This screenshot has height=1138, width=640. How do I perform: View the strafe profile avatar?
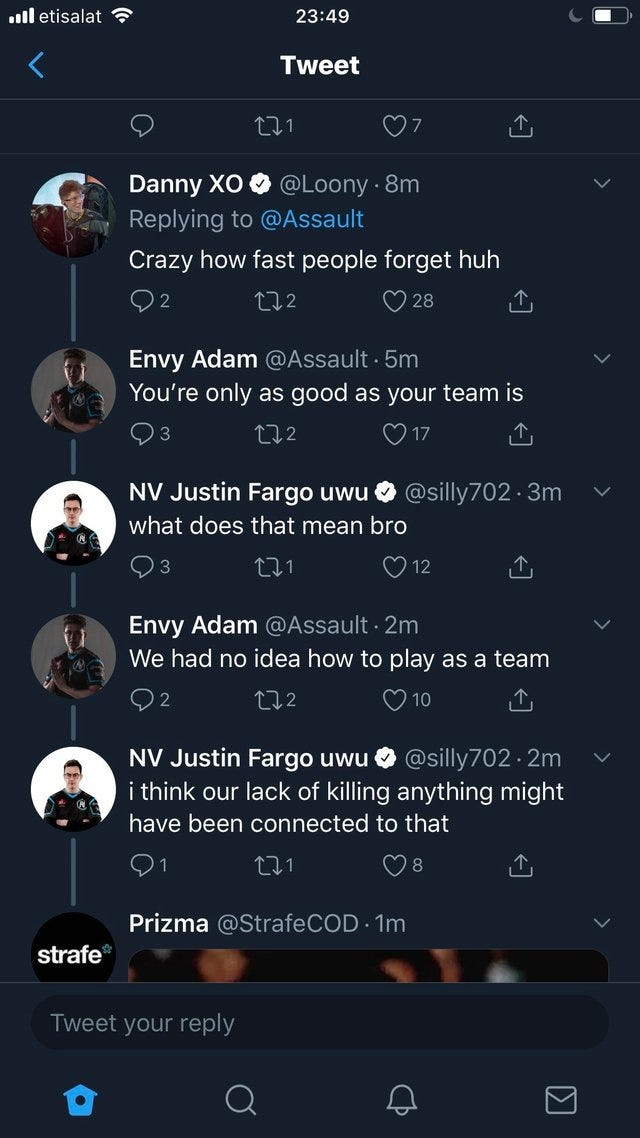(73, 948)
